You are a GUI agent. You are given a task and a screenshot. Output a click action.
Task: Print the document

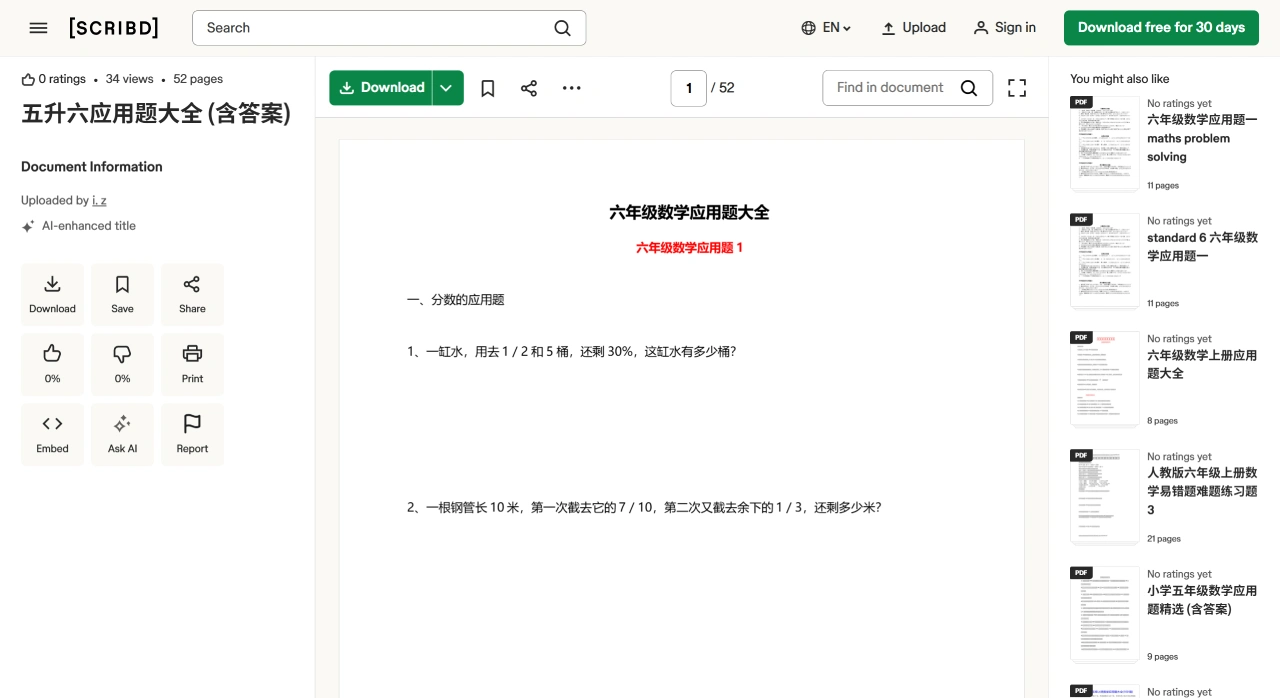pyautogui.click(x=192, y=365)
